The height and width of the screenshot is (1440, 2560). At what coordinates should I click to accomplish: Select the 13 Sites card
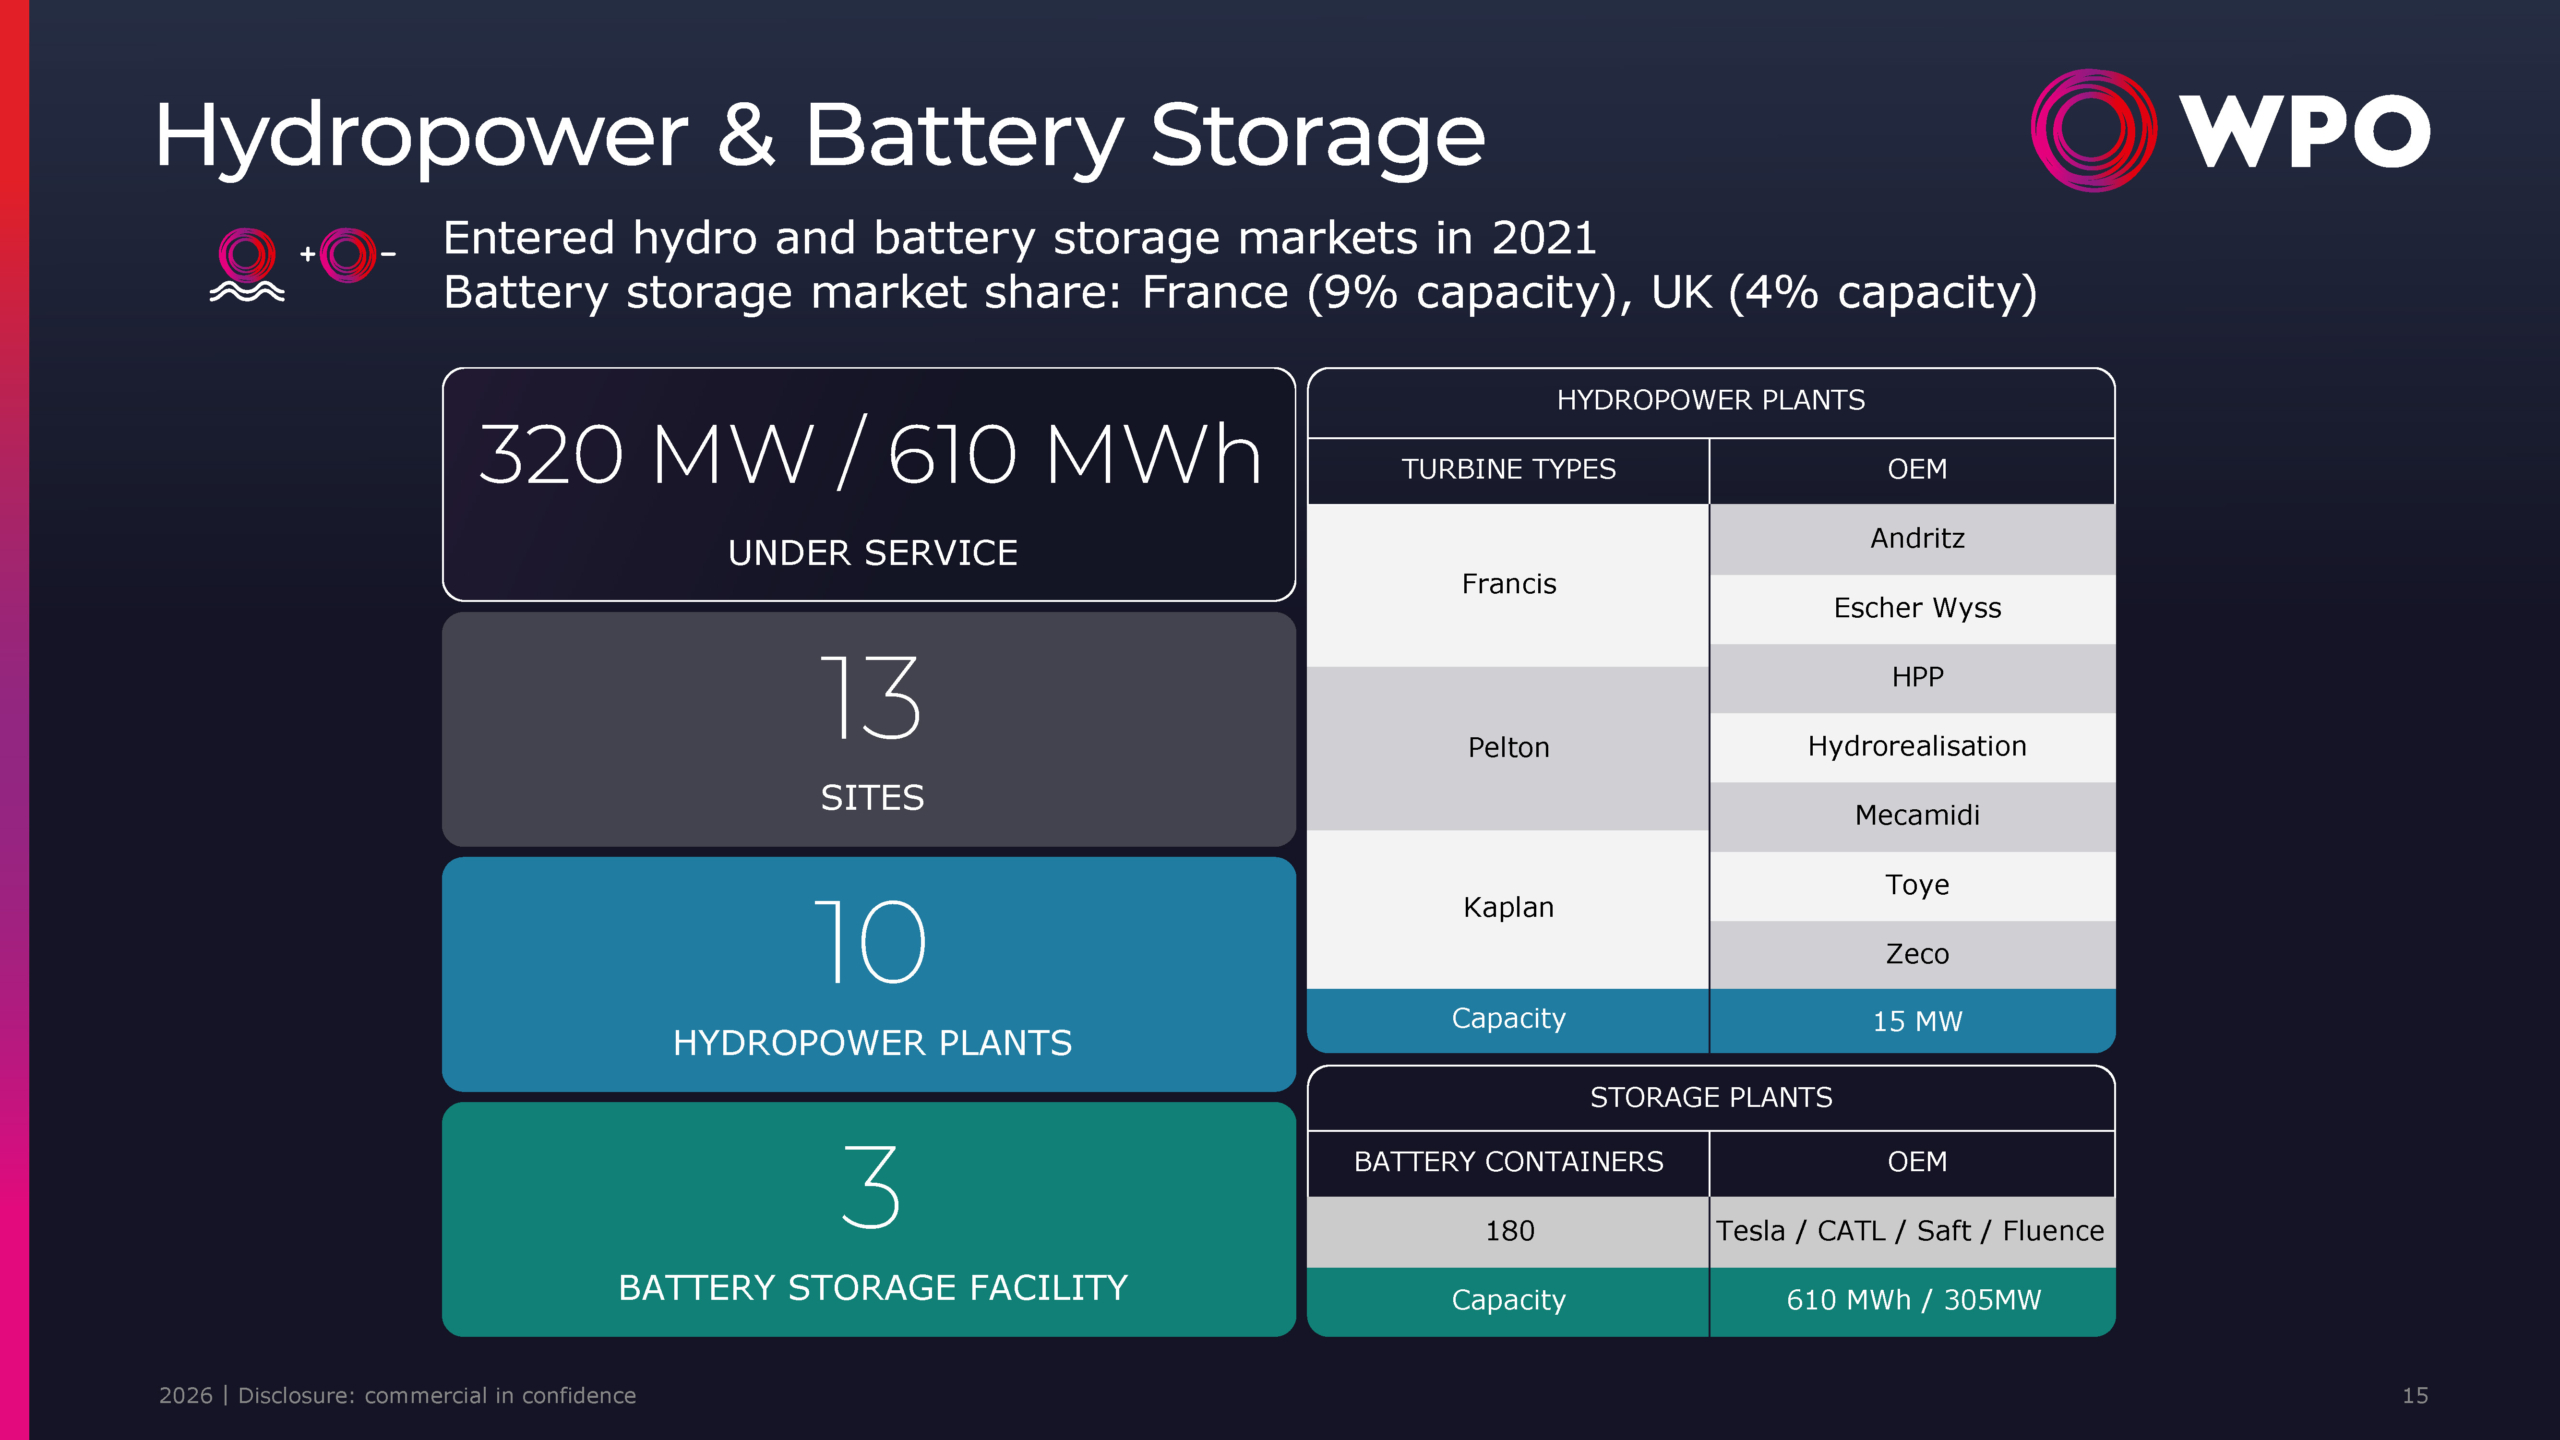coord(868,729)
